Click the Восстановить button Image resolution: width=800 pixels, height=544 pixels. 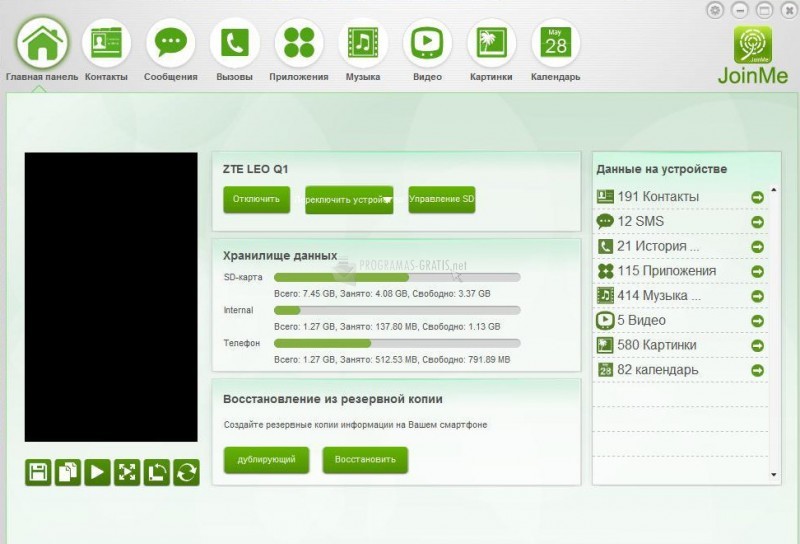click(365, 460)
